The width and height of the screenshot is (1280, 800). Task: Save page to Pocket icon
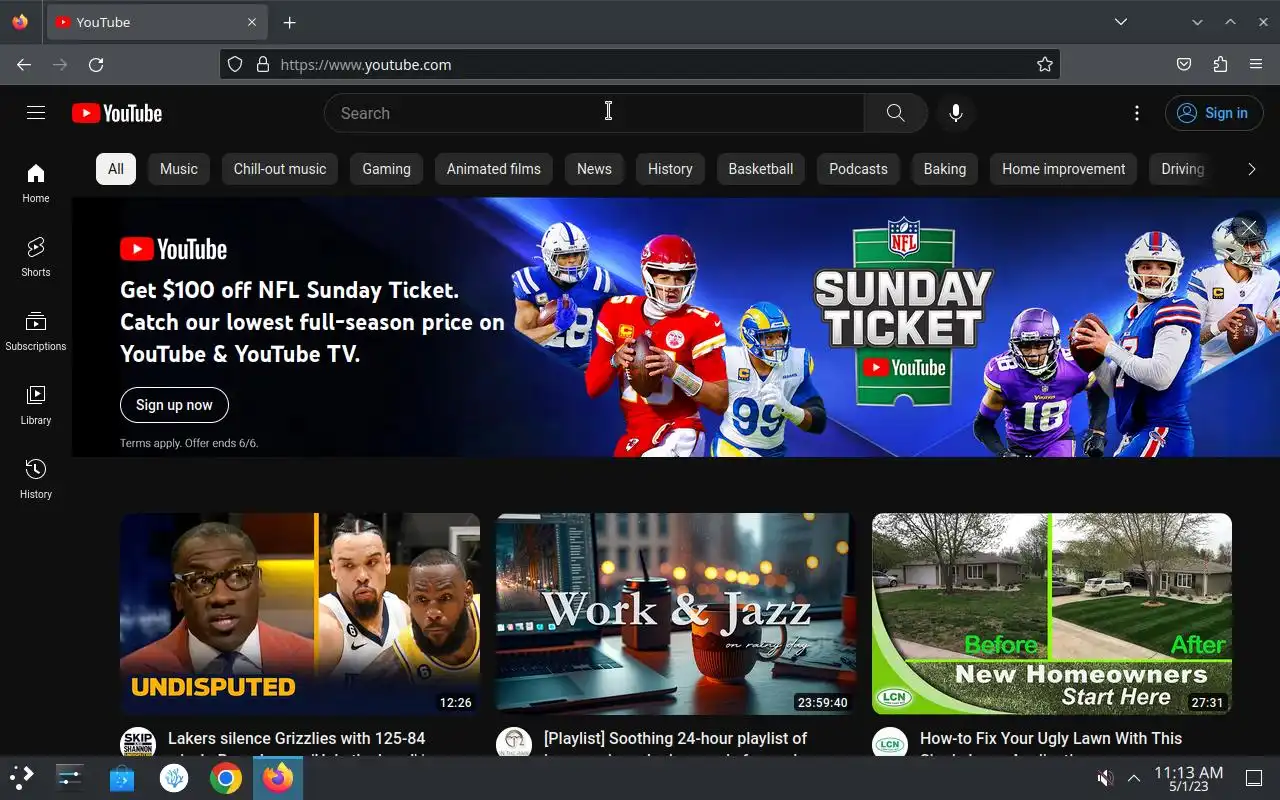[1184, 64]
